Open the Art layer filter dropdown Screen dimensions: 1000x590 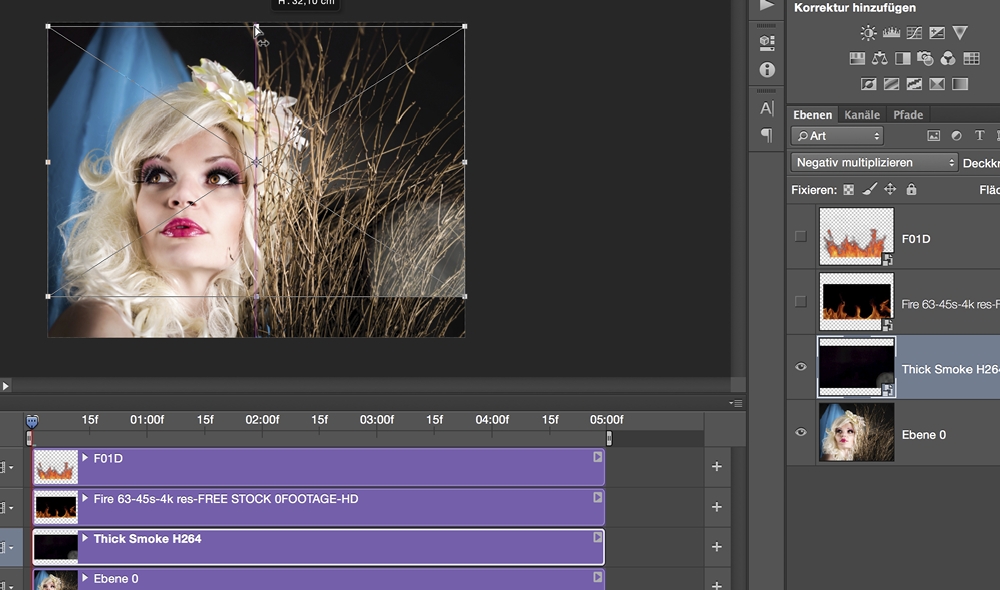[837, 136]
